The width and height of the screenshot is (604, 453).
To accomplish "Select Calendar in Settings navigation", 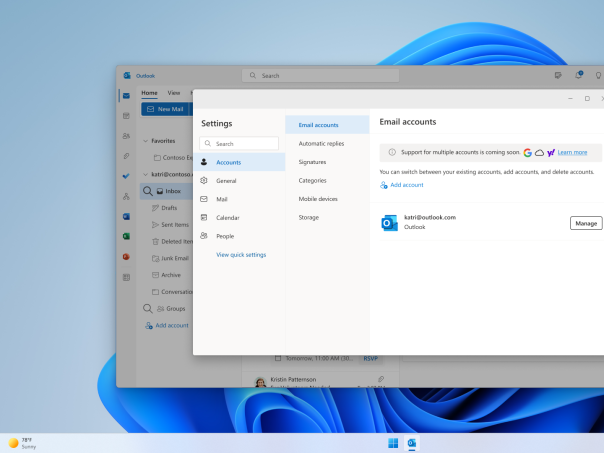I will click(228, 217).
